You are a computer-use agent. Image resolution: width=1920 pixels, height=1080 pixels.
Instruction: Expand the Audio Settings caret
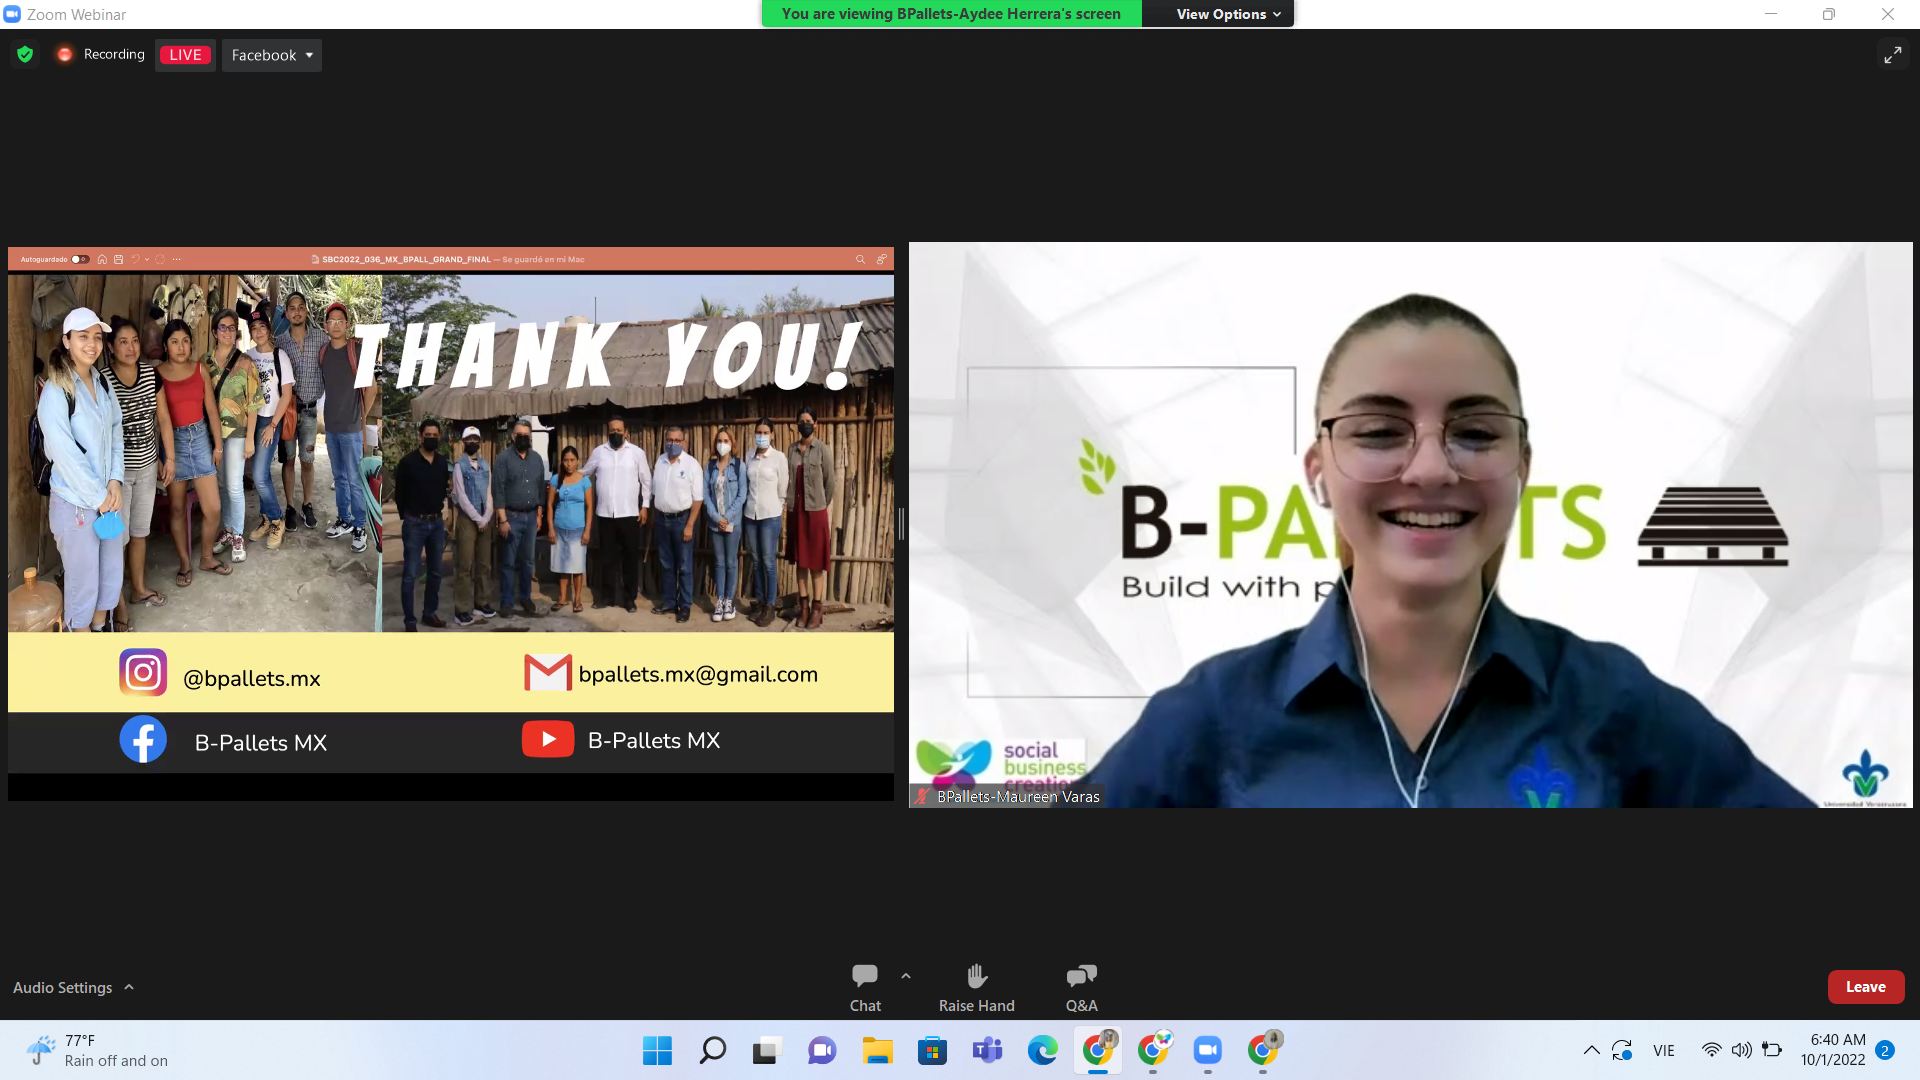pyautogui.click(x=129, y=987)
